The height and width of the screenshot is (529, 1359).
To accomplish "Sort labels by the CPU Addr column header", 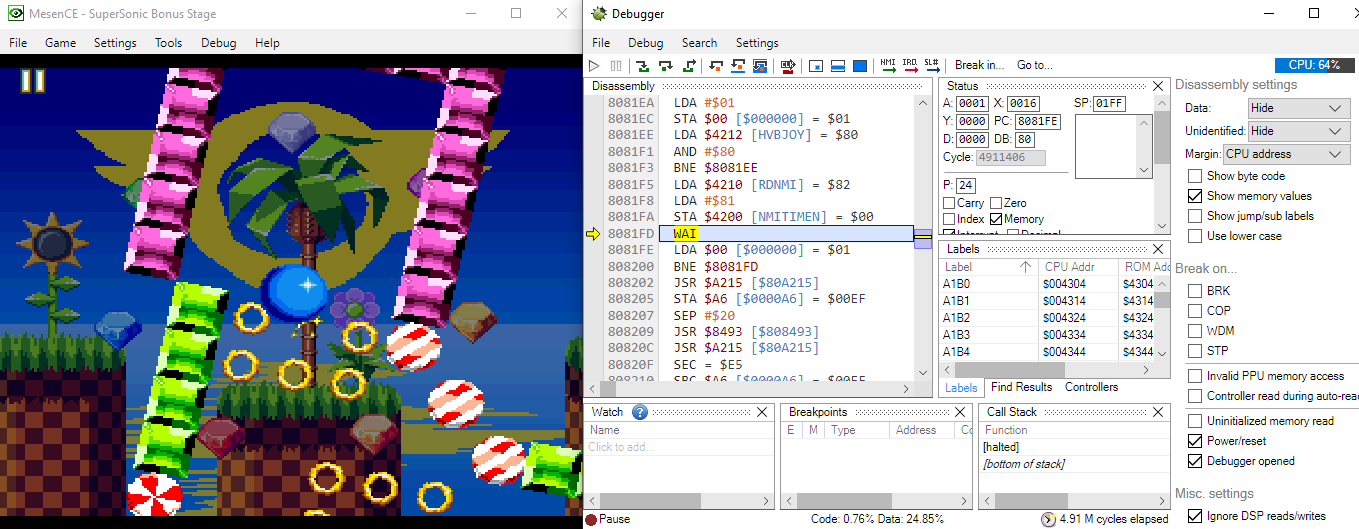I will [x=1077, y=267].
